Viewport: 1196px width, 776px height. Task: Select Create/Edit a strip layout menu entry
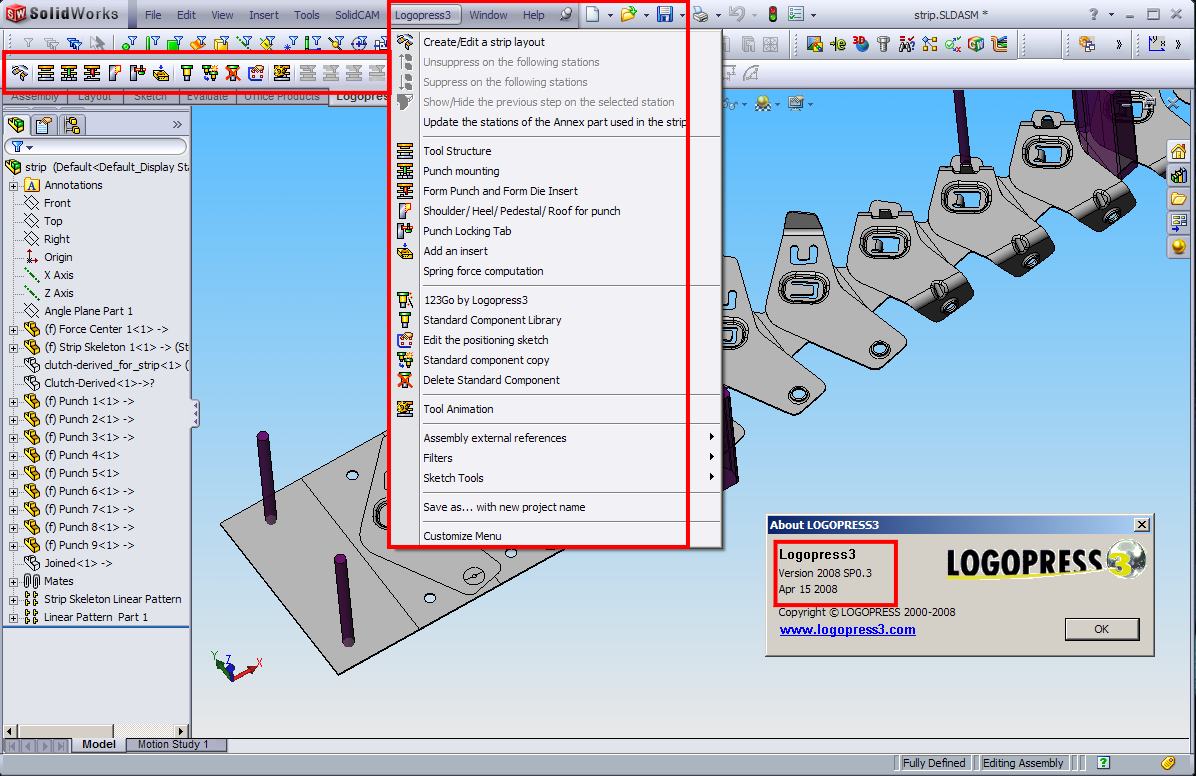point(555,42)
